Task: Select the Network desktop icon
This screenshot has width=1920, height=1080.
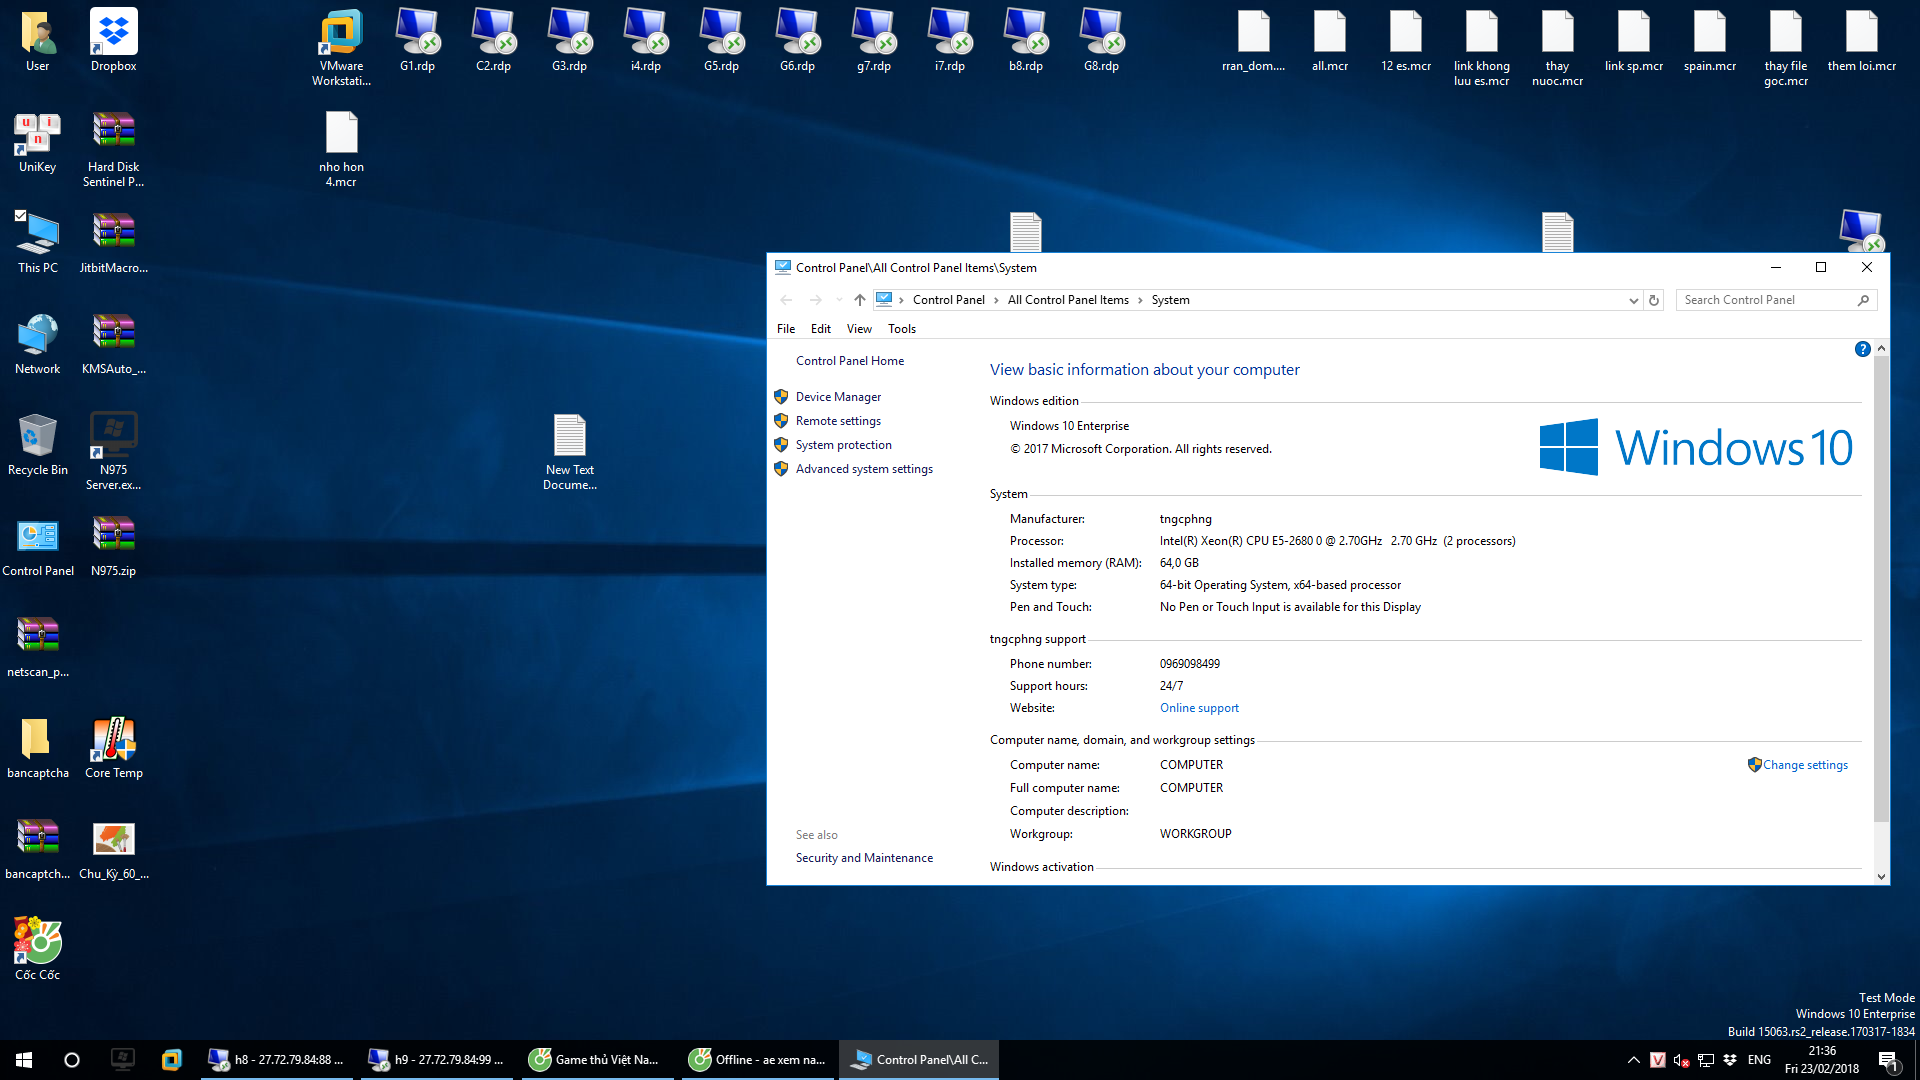Action: click(x=37, y=343)
